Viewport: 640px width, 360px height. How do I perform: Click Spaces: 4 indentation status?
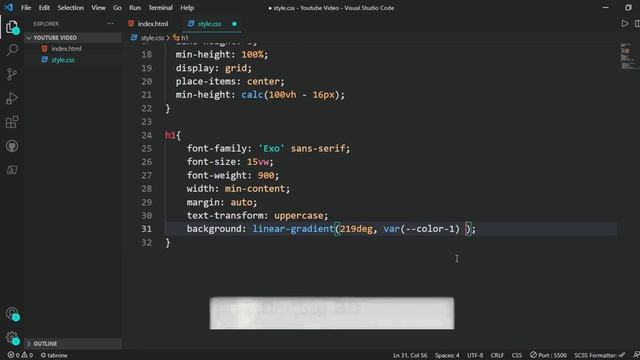(447, 355)
